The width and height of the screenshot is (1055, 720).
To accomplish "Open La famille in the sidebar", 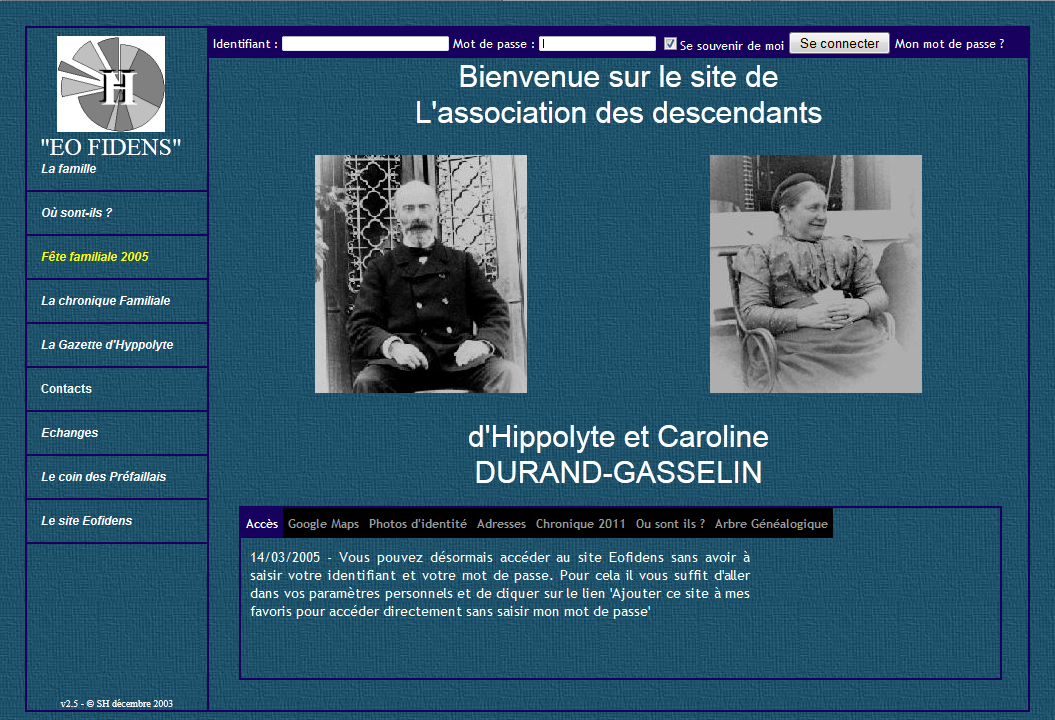I will pos(69,169).
